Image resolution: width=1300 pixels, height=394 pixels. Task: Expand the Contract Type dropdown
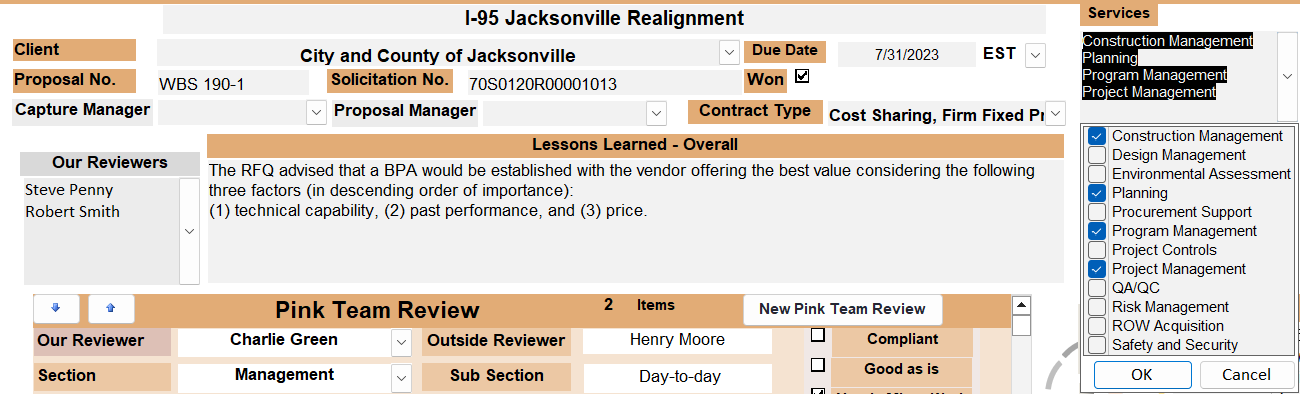point(1055,113)
